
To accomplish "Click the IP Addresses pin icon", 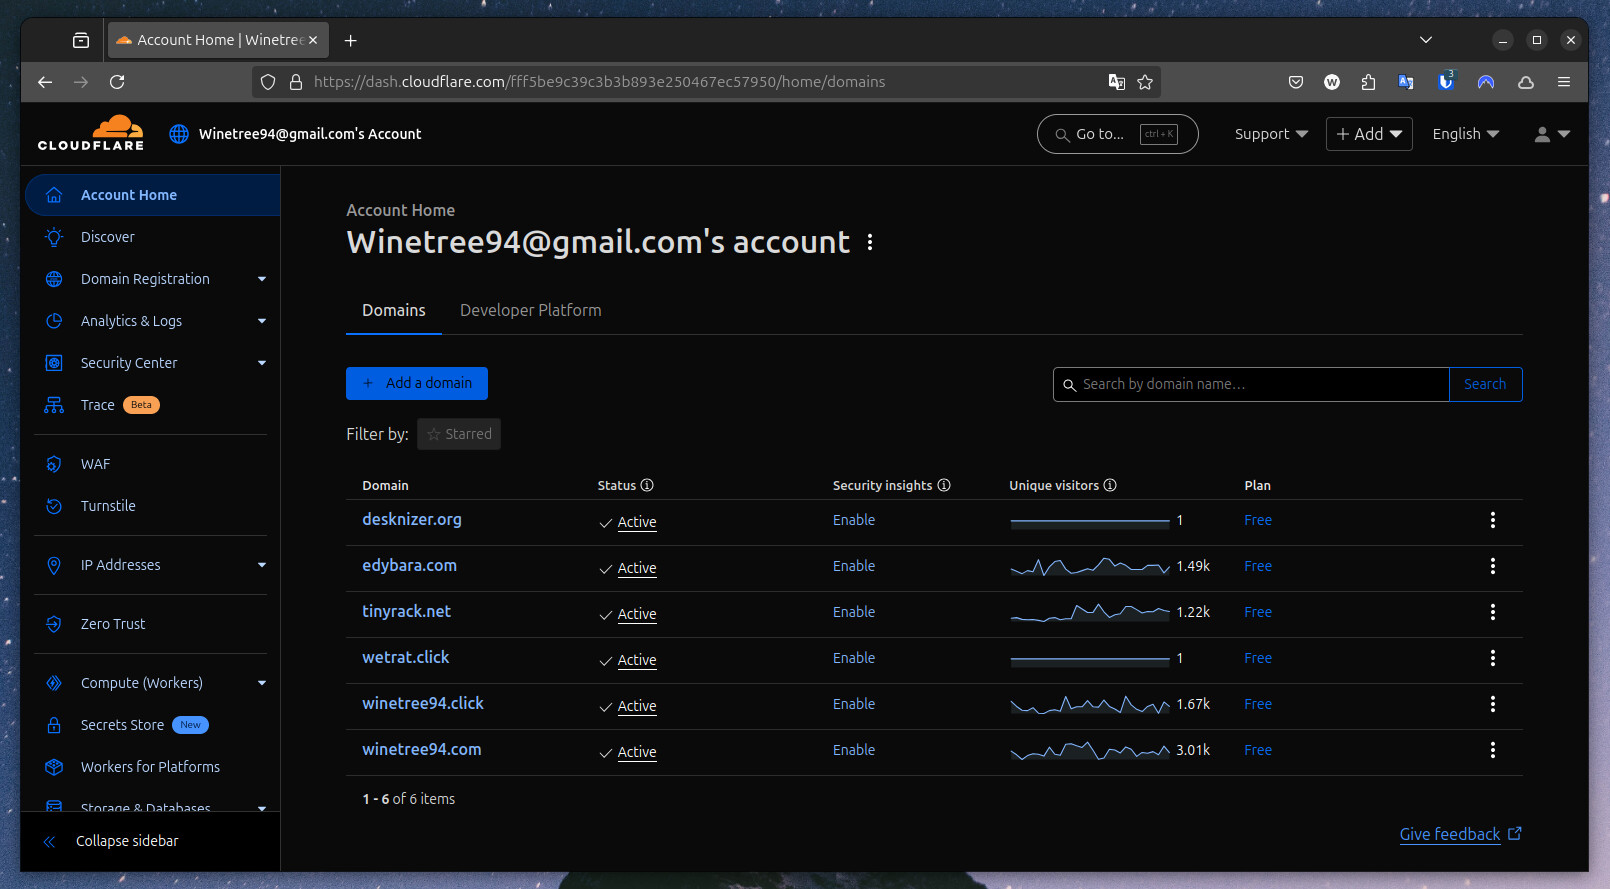I will coord(54,565).
